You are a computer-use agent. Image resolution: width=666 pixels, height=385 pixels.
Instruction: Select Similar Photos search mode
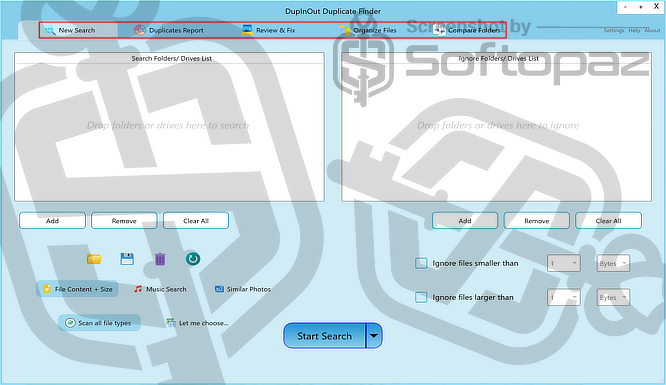tap(243, 289)
